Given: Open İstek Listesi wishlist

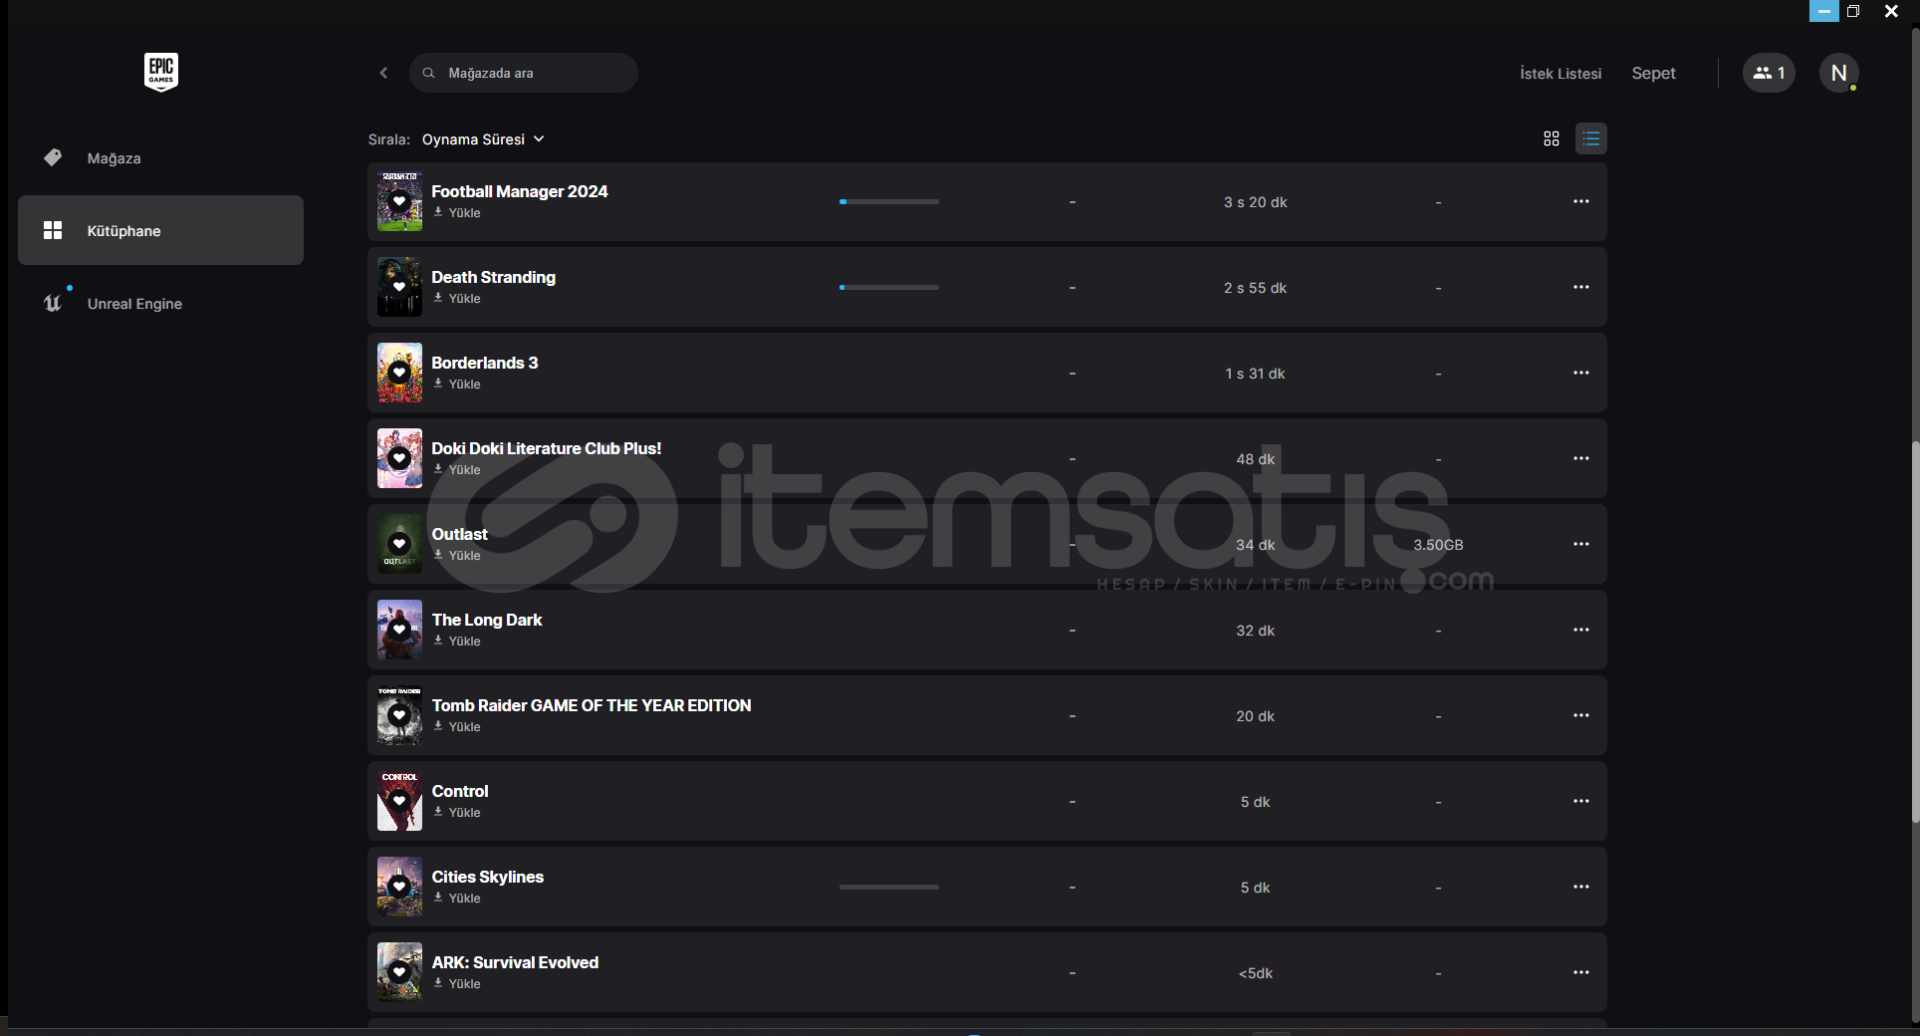Looking at the screenshot, I should pyautogui.click(x=1560, y=73).
